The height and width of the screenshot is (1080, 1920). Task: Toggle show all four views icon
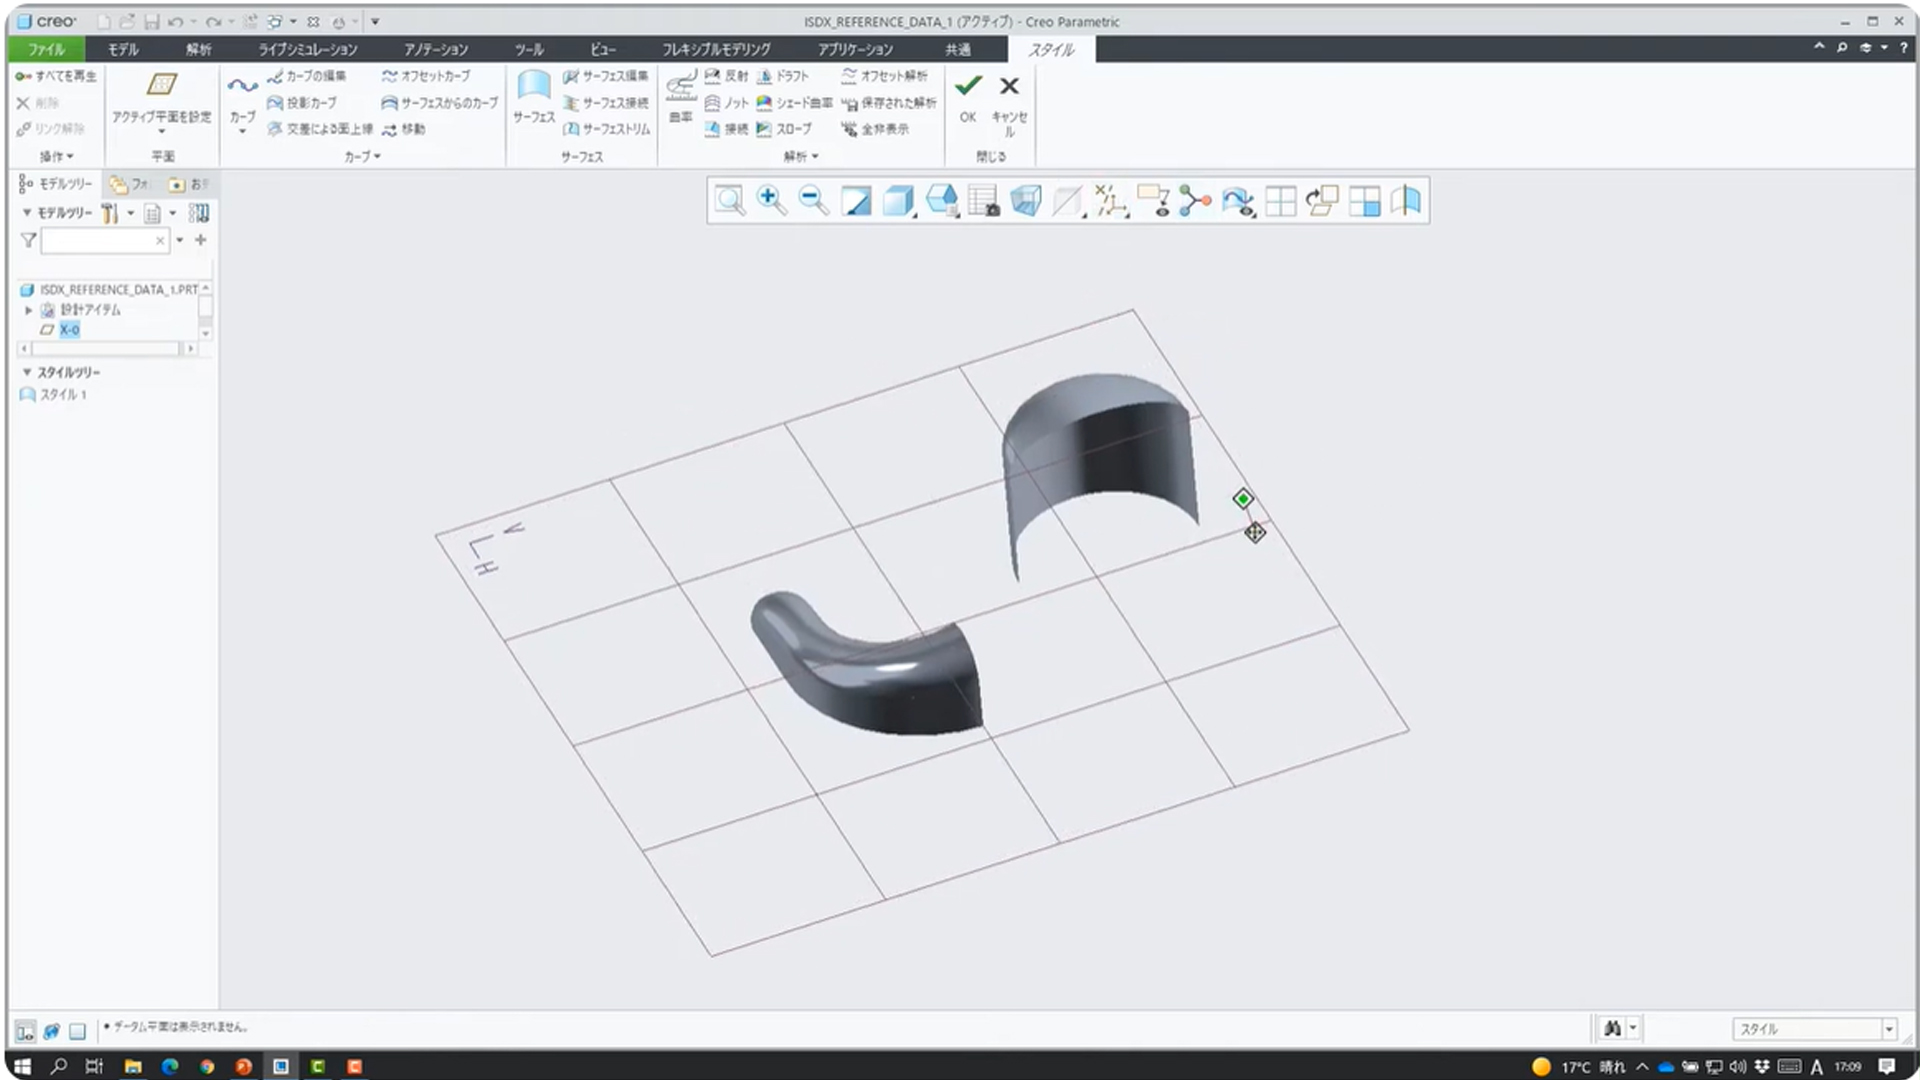[1280, 200]
